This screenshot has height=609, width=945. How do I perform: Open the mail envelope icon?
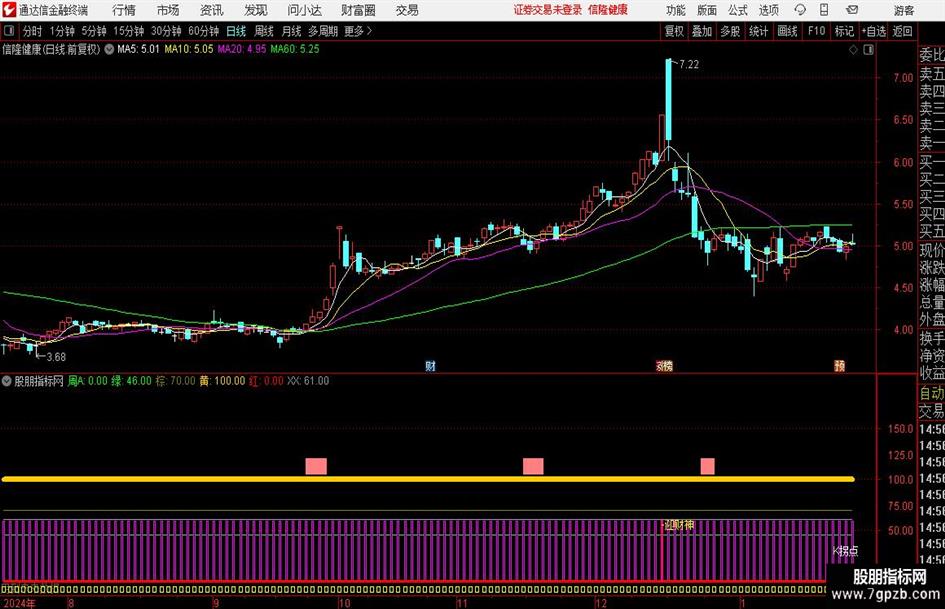[852, 10]
